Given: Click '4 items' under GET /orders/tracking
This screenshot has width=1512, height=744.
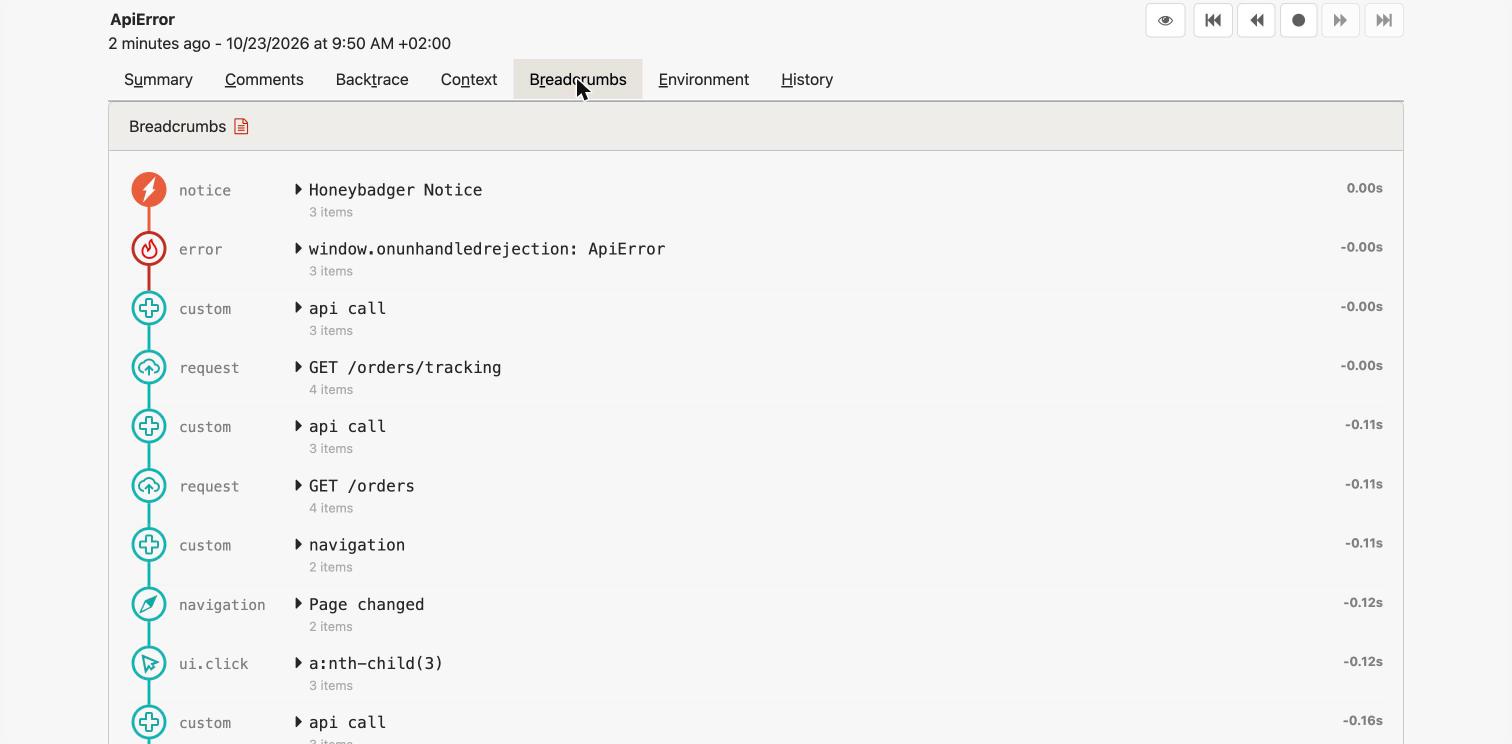Looking at the screenshot, I should pos(330,389).
